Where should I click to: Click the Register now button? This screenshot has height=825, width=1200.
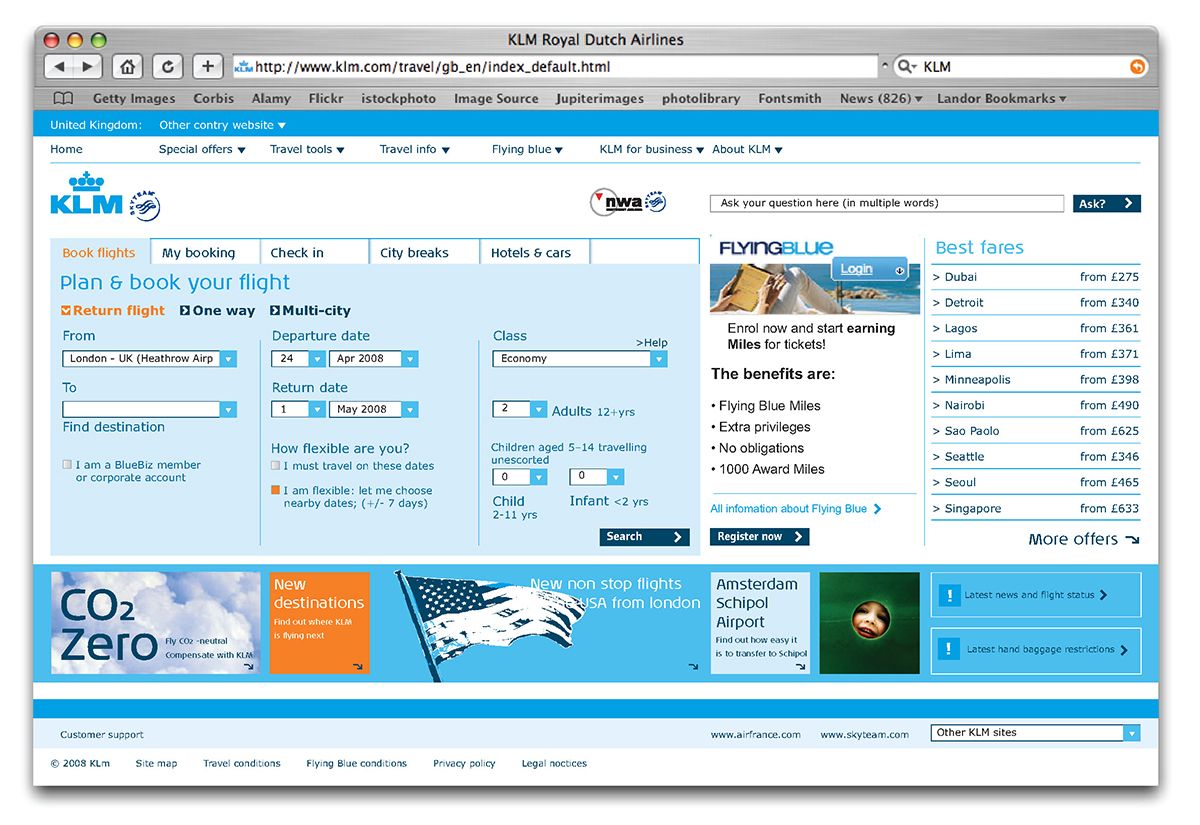coord(759,537)
